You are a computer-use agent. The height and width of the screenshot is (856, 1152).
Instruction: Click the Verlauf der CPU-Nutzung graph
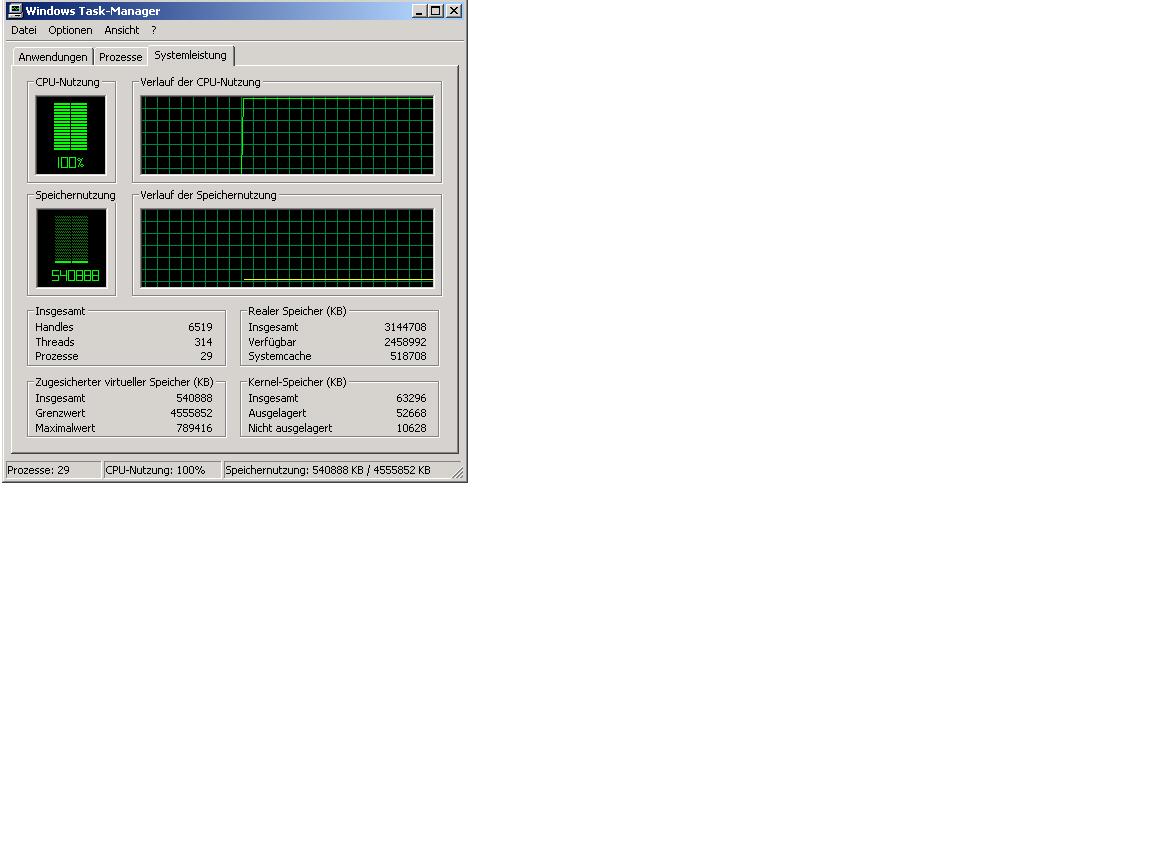pos(287,134)
